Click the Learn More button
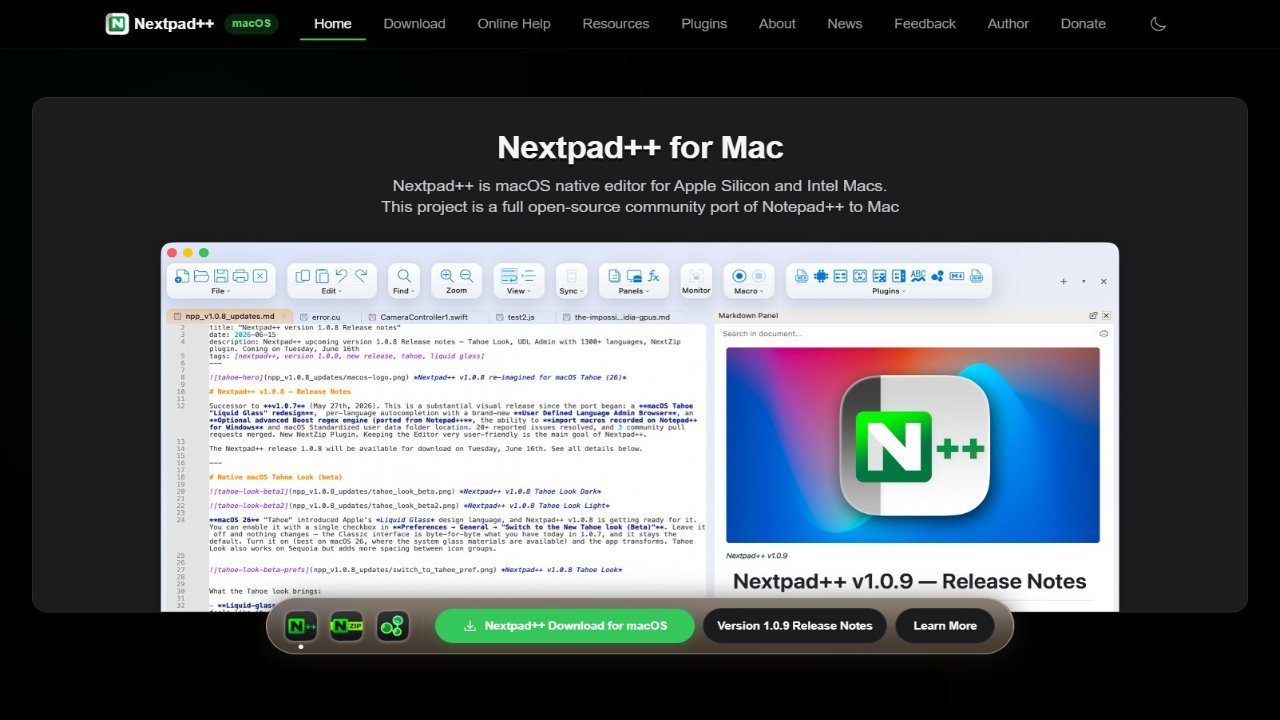The height and width of the screenshot is (720, 1280). pyautogui.click(x=945, y=626)
